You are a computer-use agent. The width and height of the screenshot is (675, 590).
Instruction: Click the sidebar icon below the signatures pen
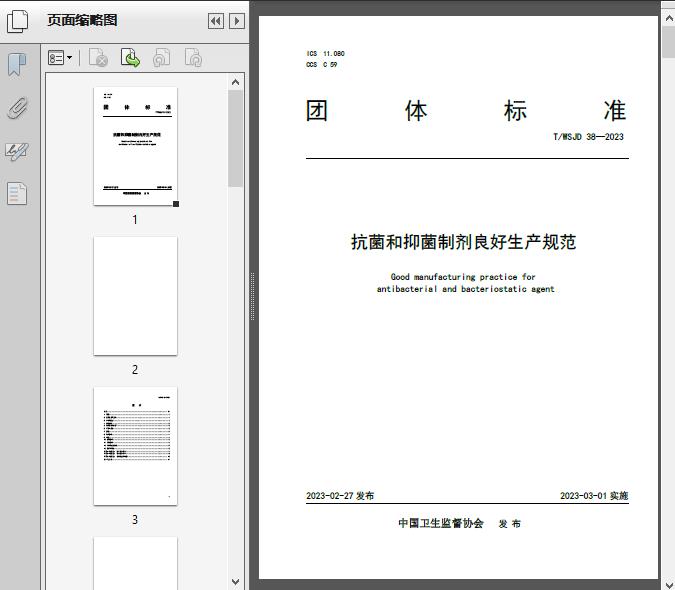click(x=17, y=194)
